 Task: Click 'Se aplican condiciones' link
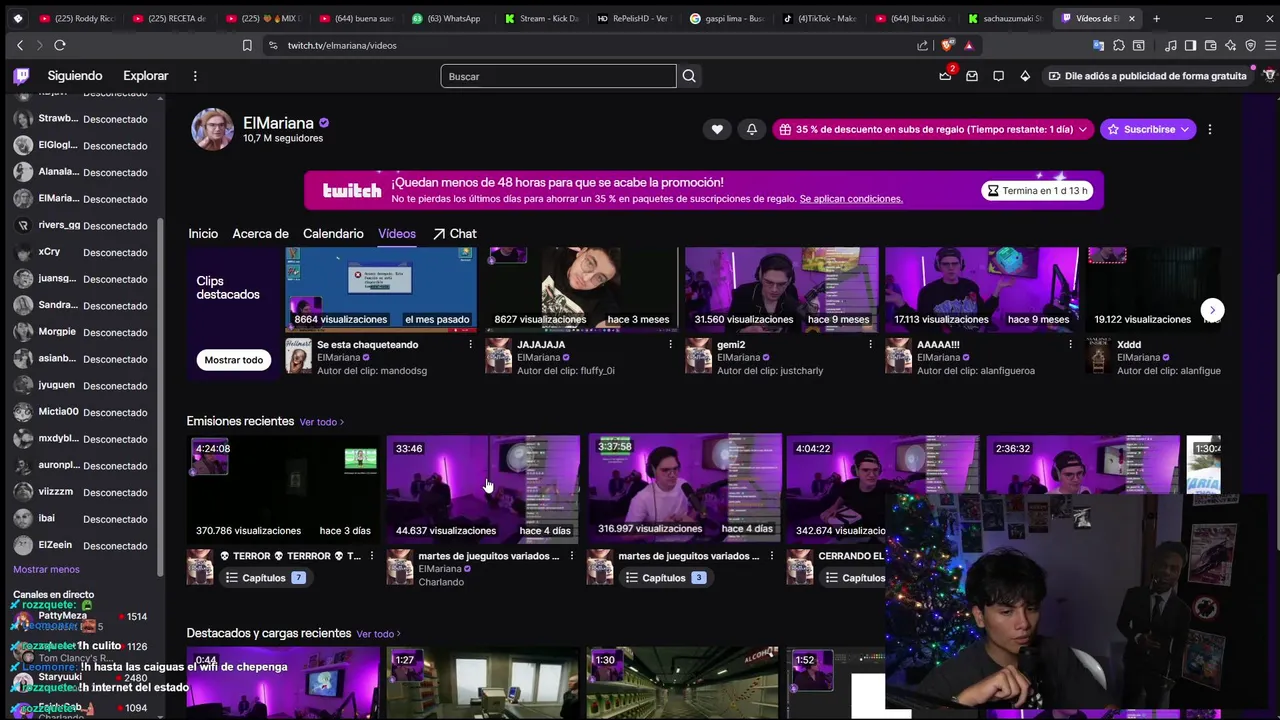(851, 199)
